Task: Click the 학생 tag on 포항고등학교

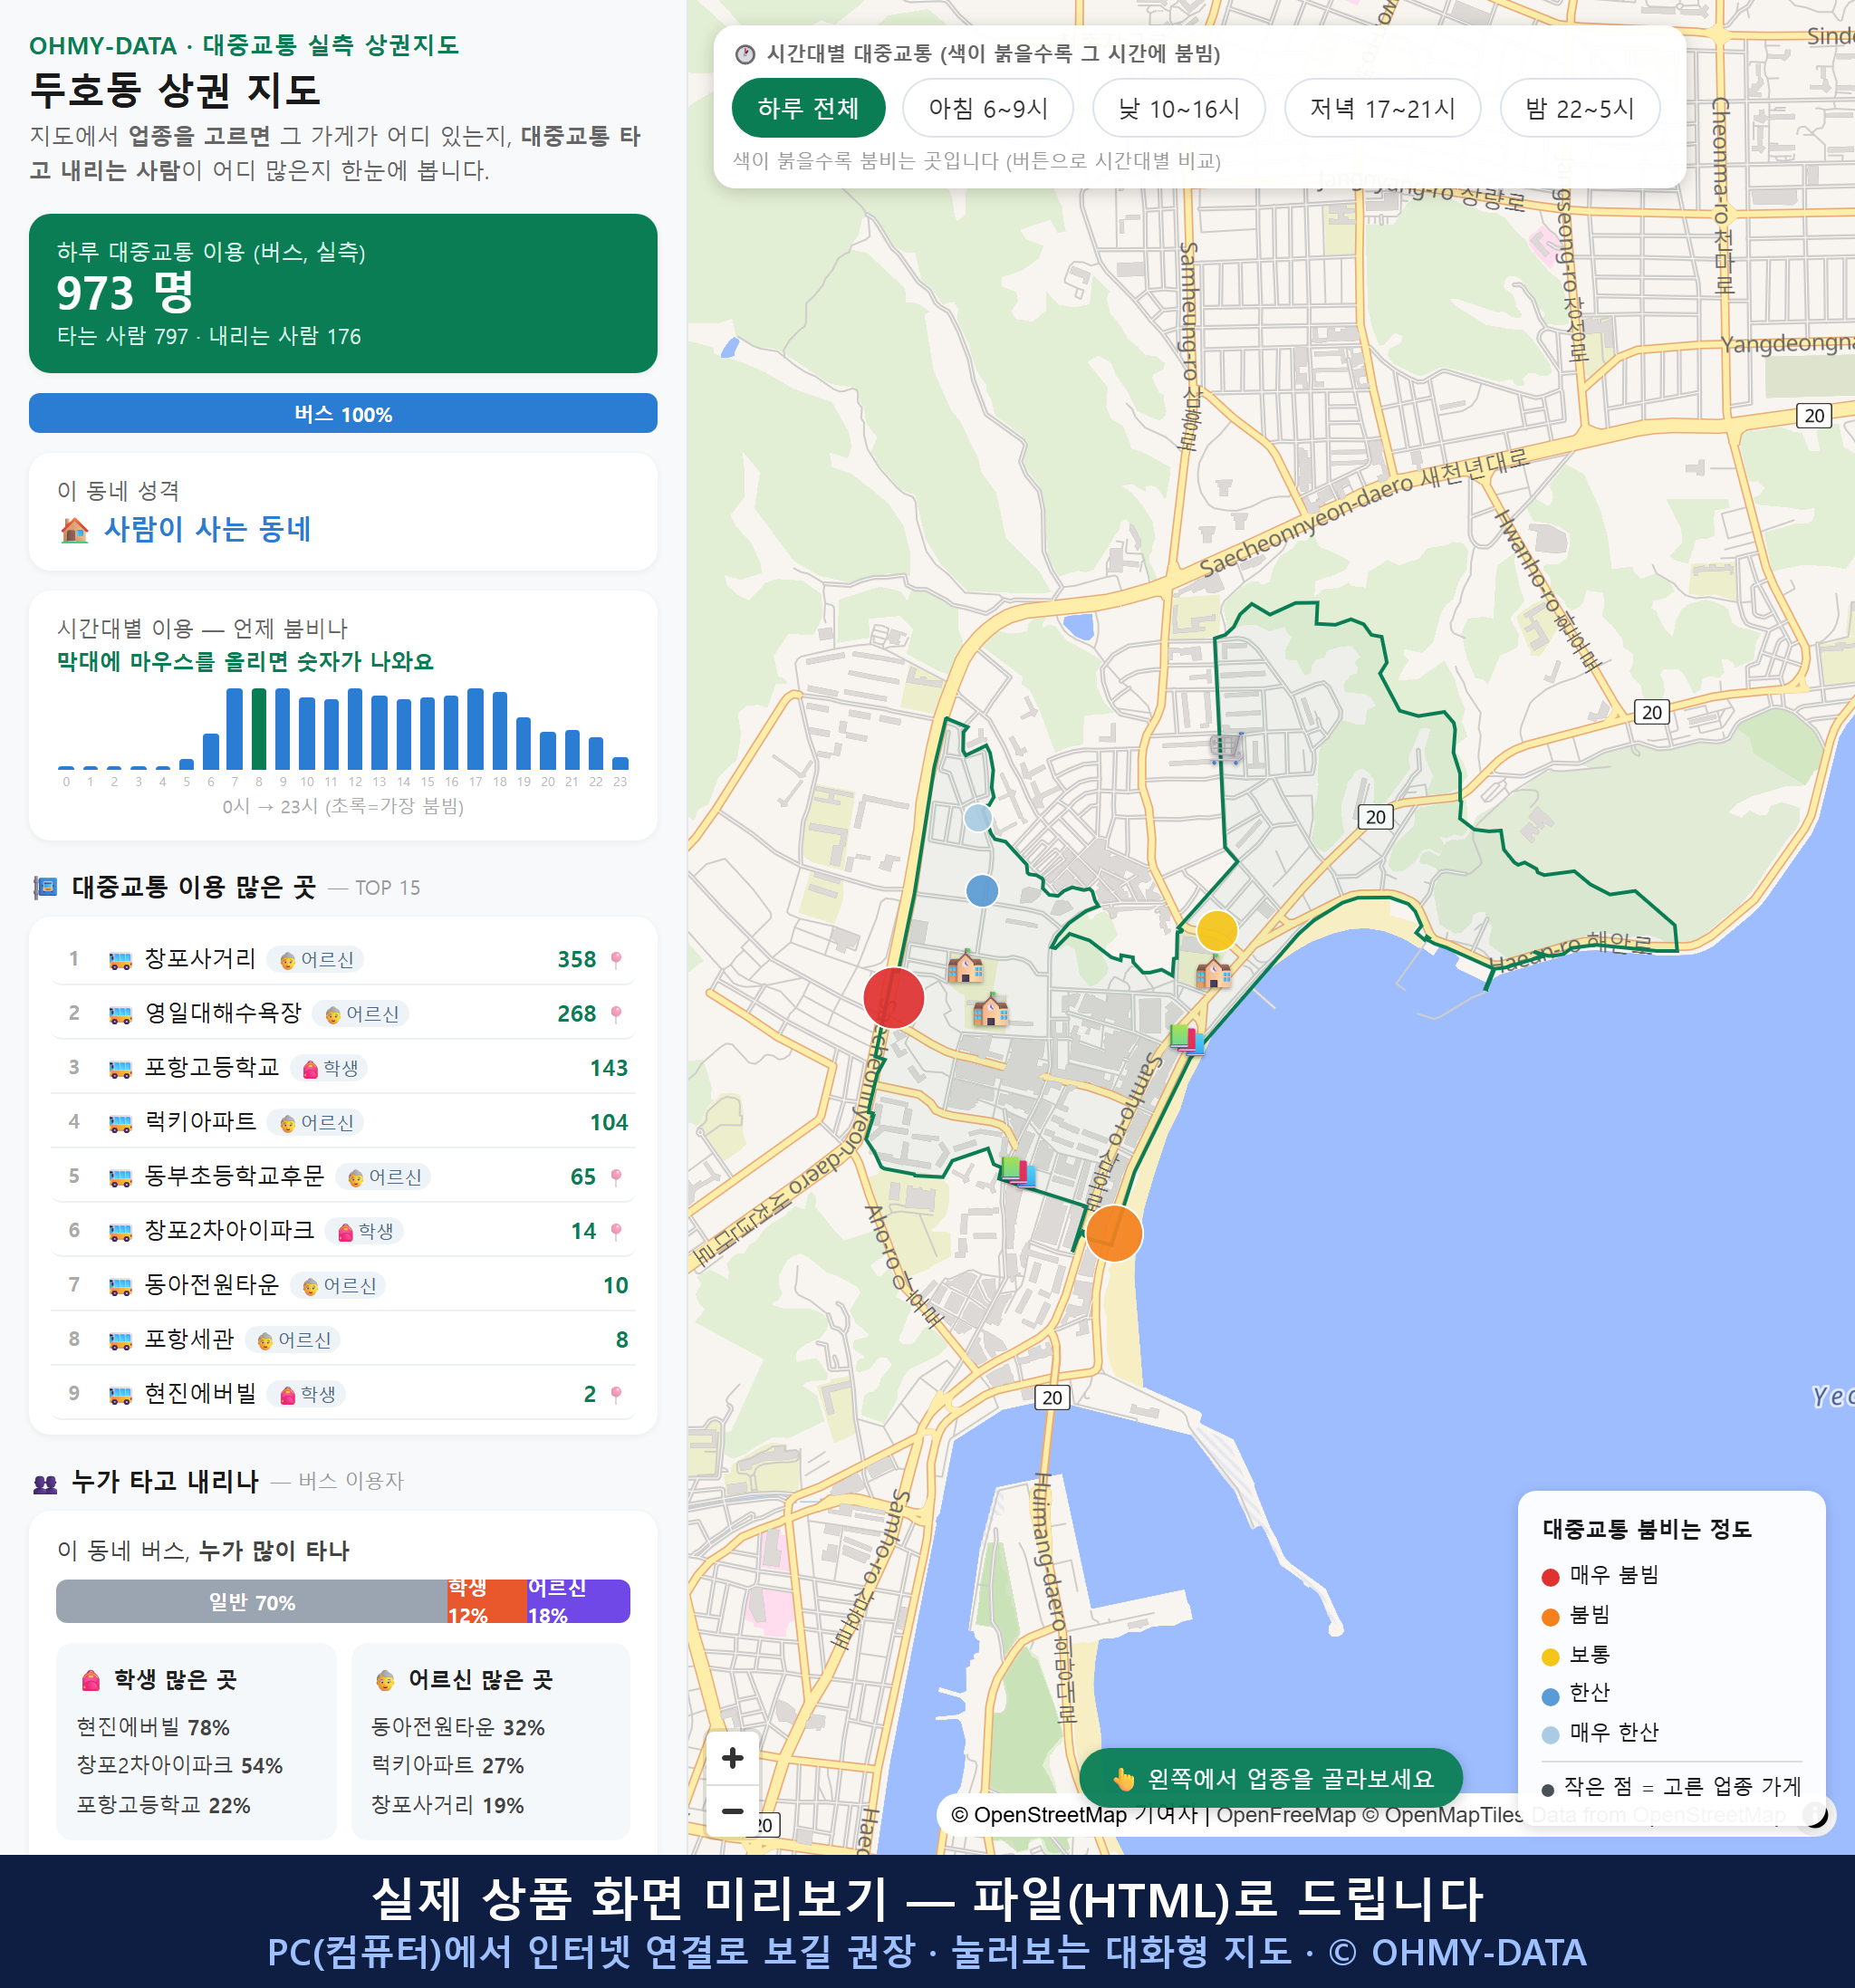Action: click(x=330, y=1068)
